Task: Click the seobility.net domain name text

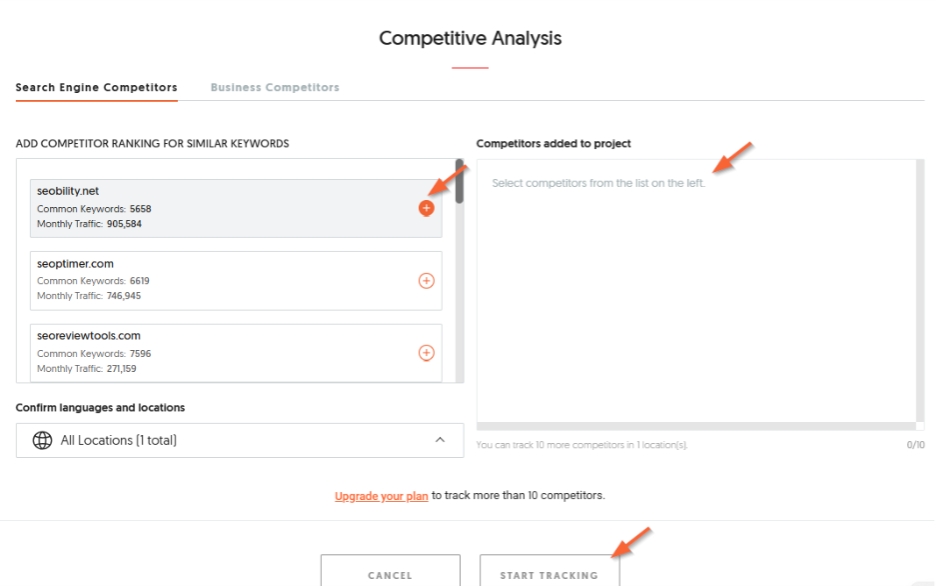Action: click(68, 191)
